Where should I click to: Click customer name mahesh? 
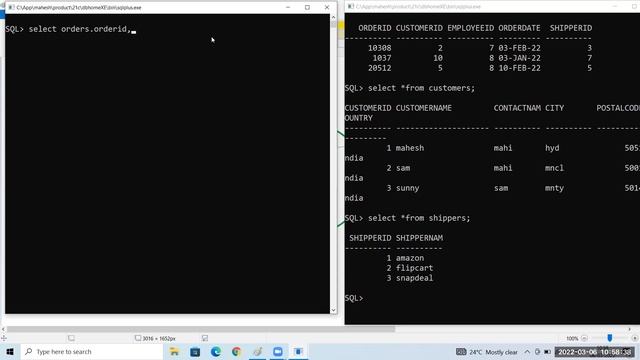tap(410, 148)
